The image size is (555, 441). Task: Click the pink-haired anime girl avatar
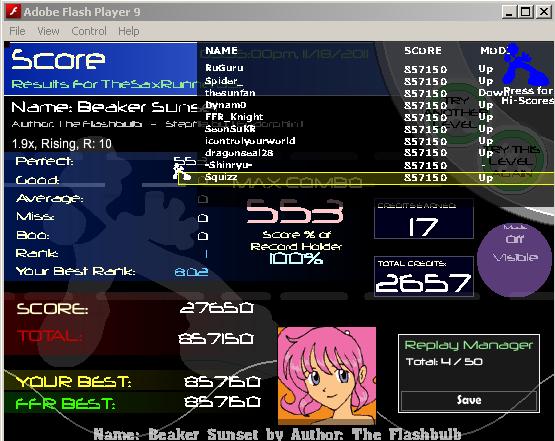click(x=327, y=376)
